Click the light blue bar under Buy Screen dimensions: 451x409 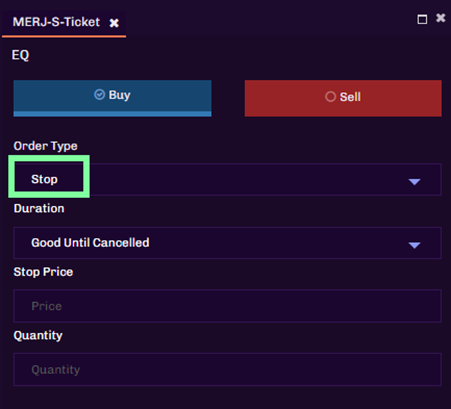pyautogui.click(x=112, y=114)
